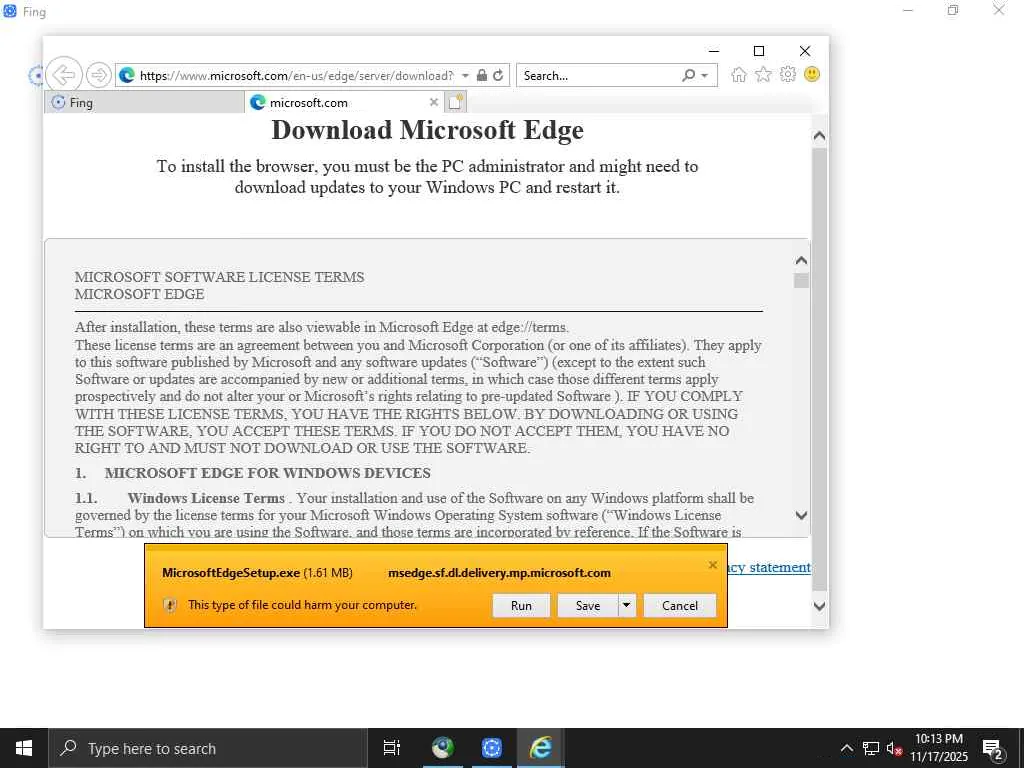Click license terms box scroll down arrow

pos(801,515)
